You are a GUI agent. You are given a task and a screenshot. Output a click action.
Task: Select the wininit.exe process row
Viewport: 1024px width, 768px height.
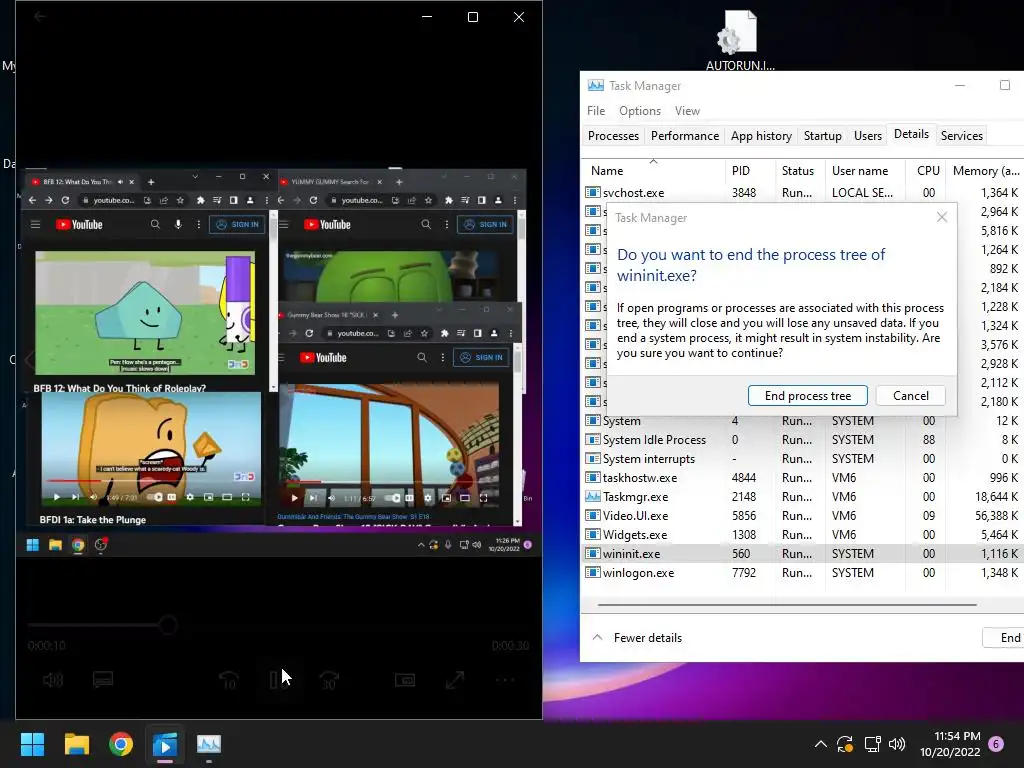tap(803, 554)
